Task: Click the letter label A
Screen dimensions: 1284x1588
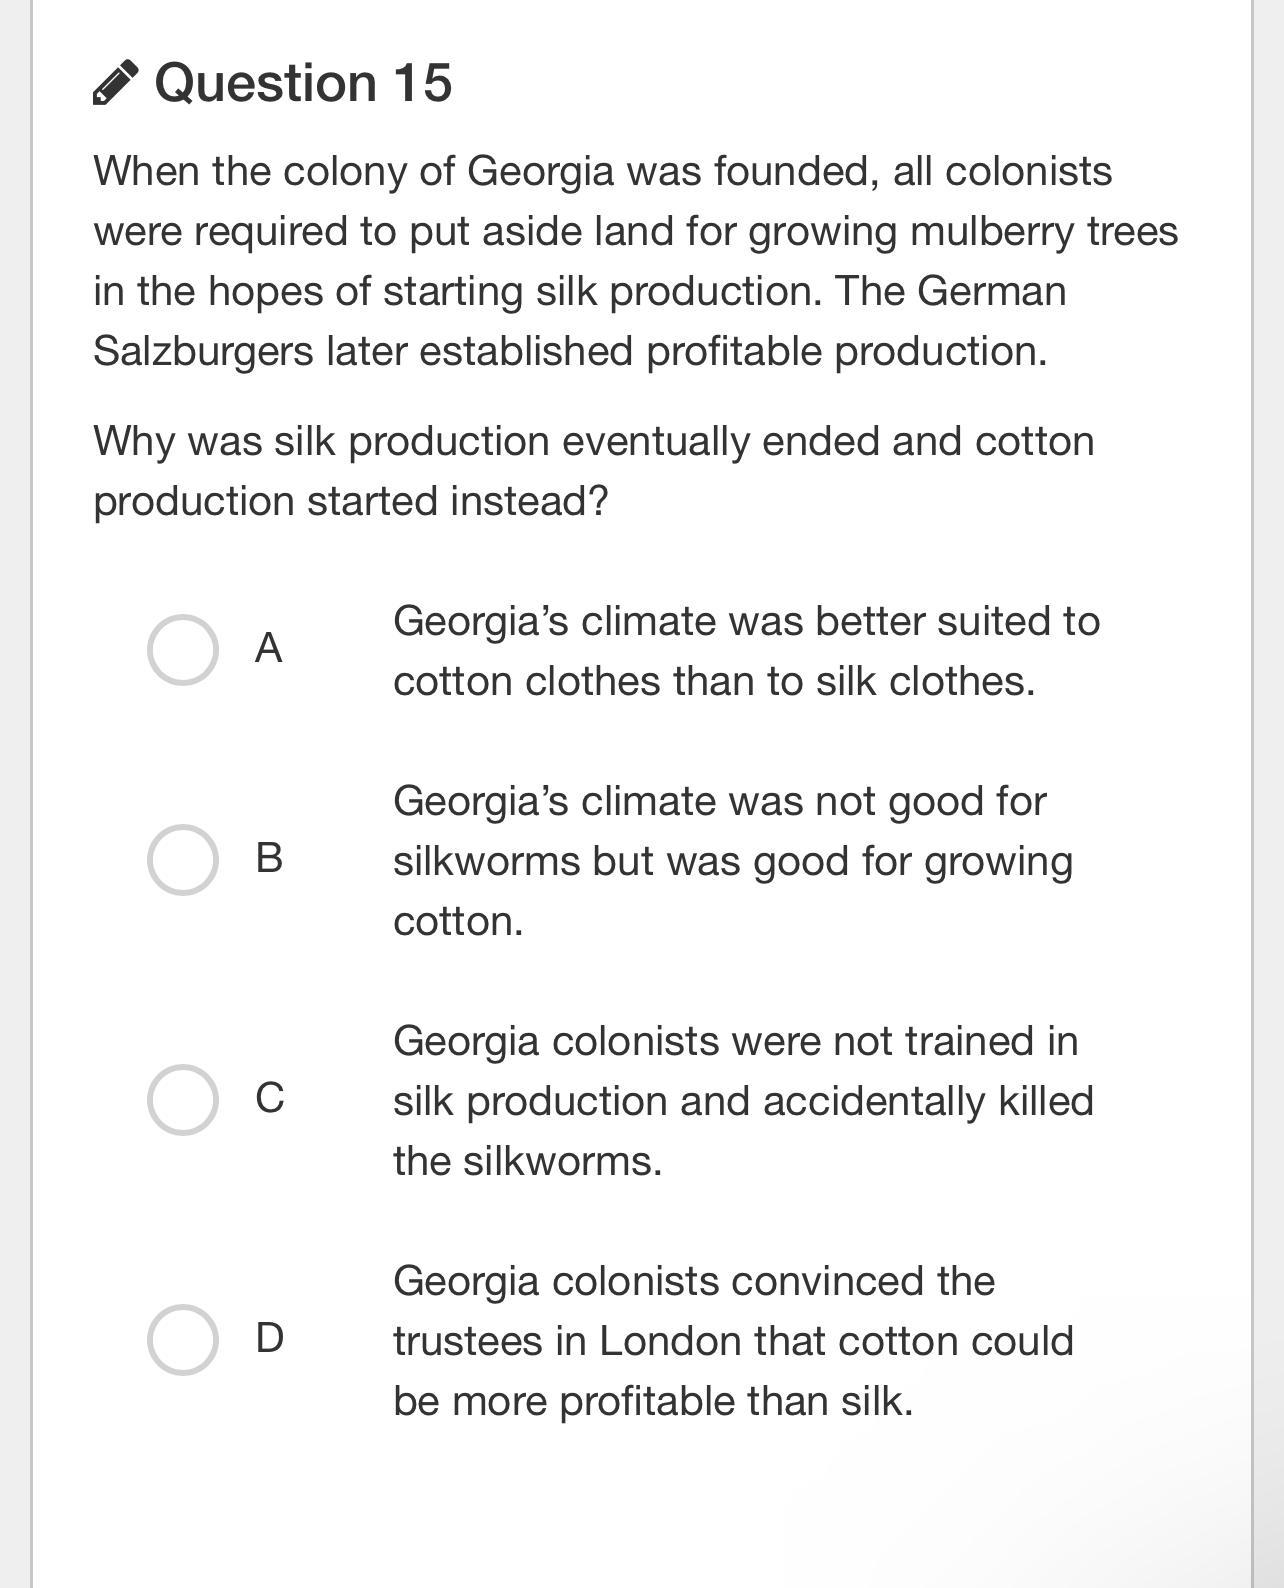Action: pyautogui.click(x=269, y=649)
